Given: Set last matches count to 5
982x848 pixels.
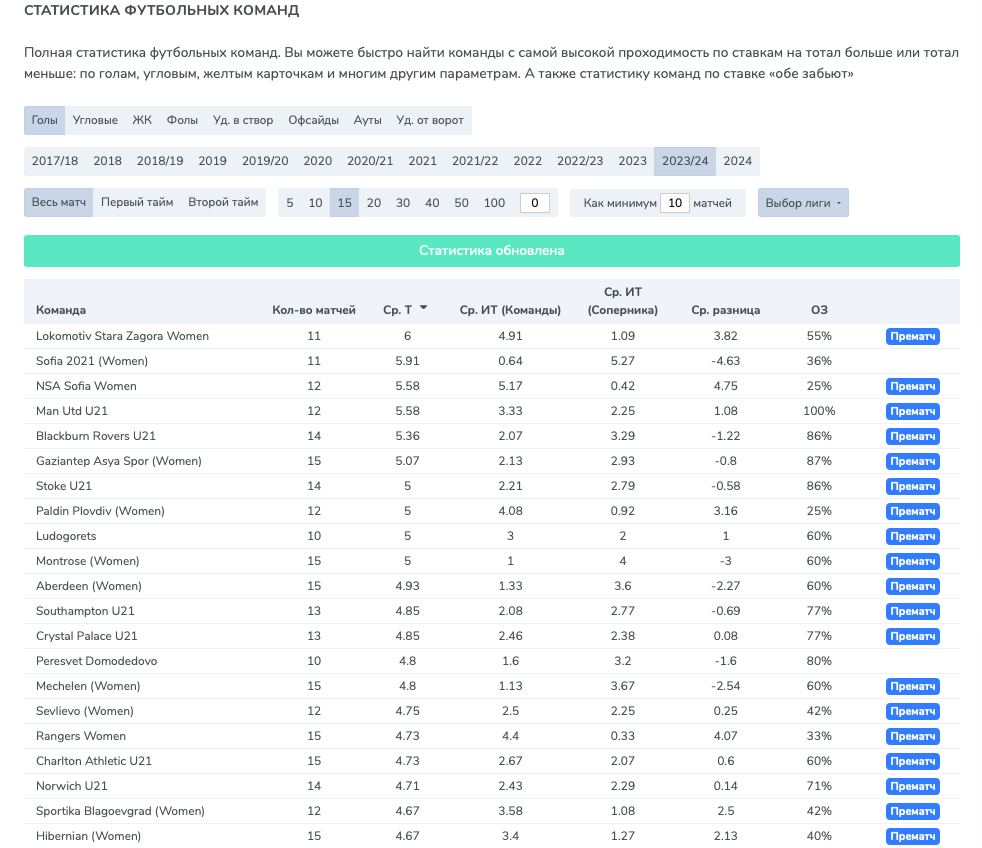Looking at the screenshot, I should [x=290, y=203].
